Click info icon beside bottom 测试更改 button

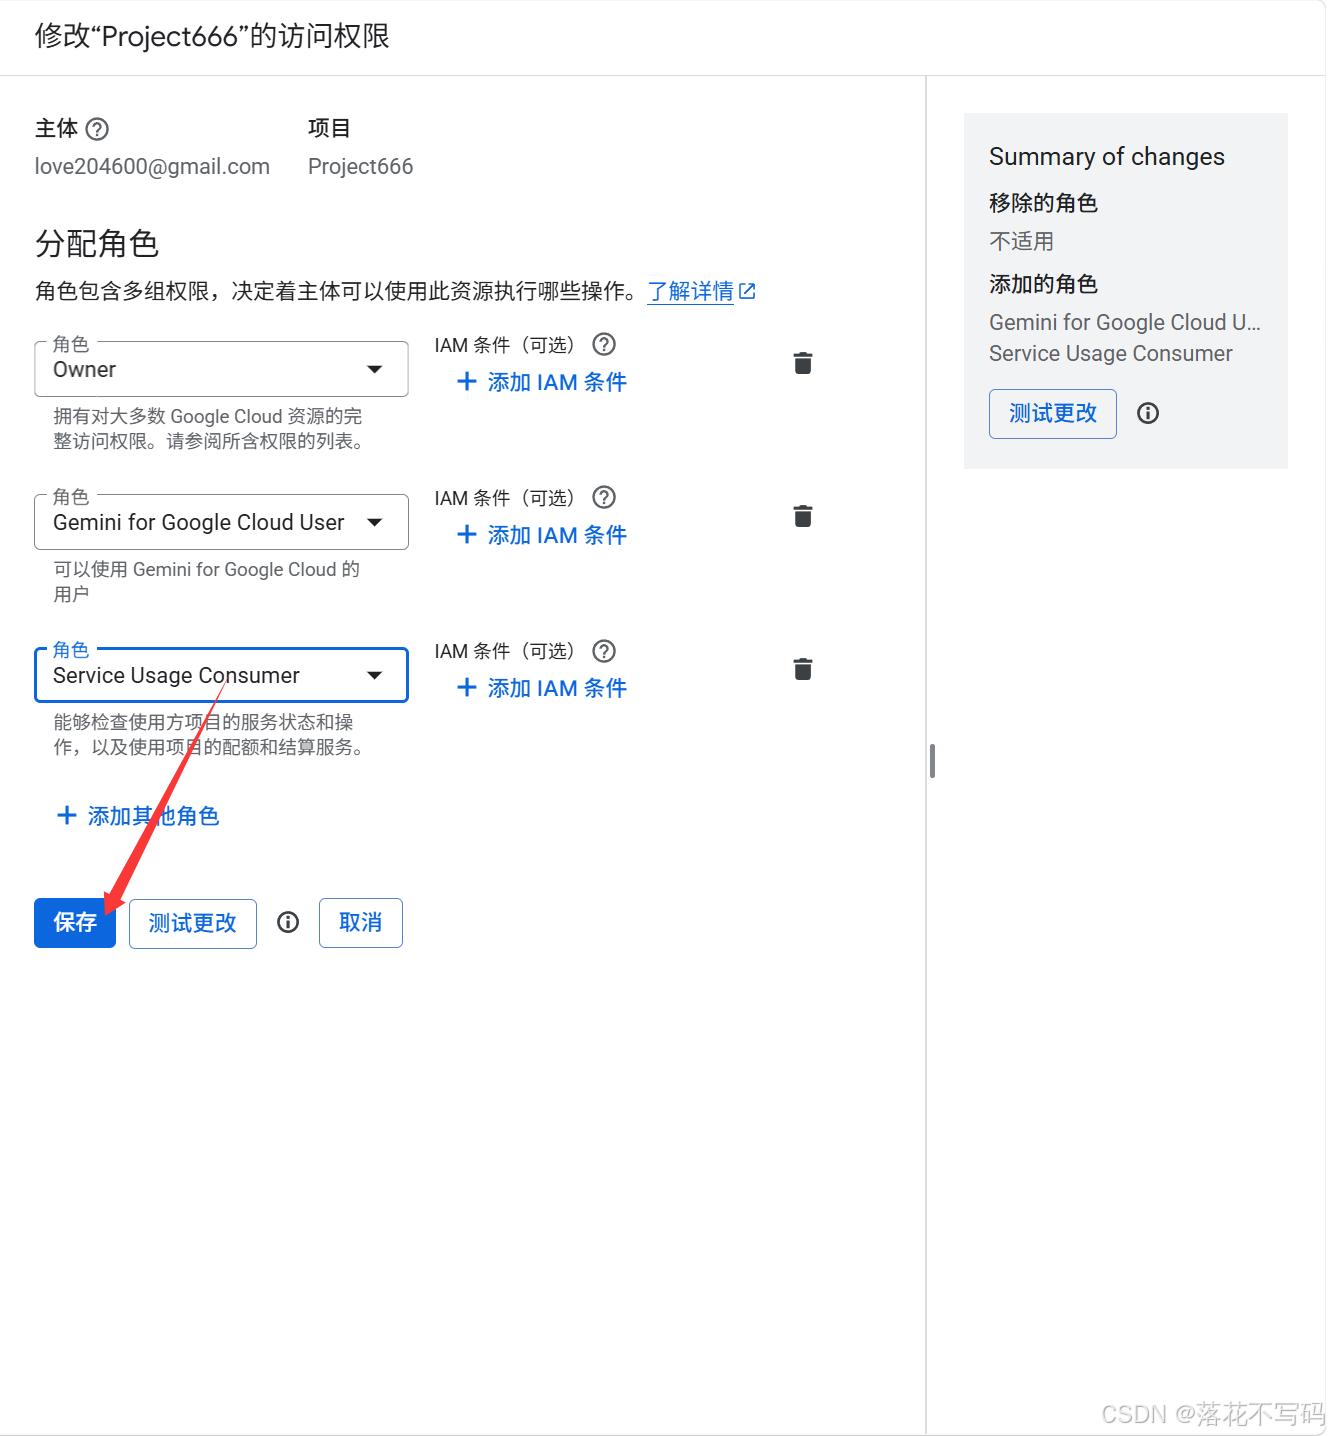(288, 922)
